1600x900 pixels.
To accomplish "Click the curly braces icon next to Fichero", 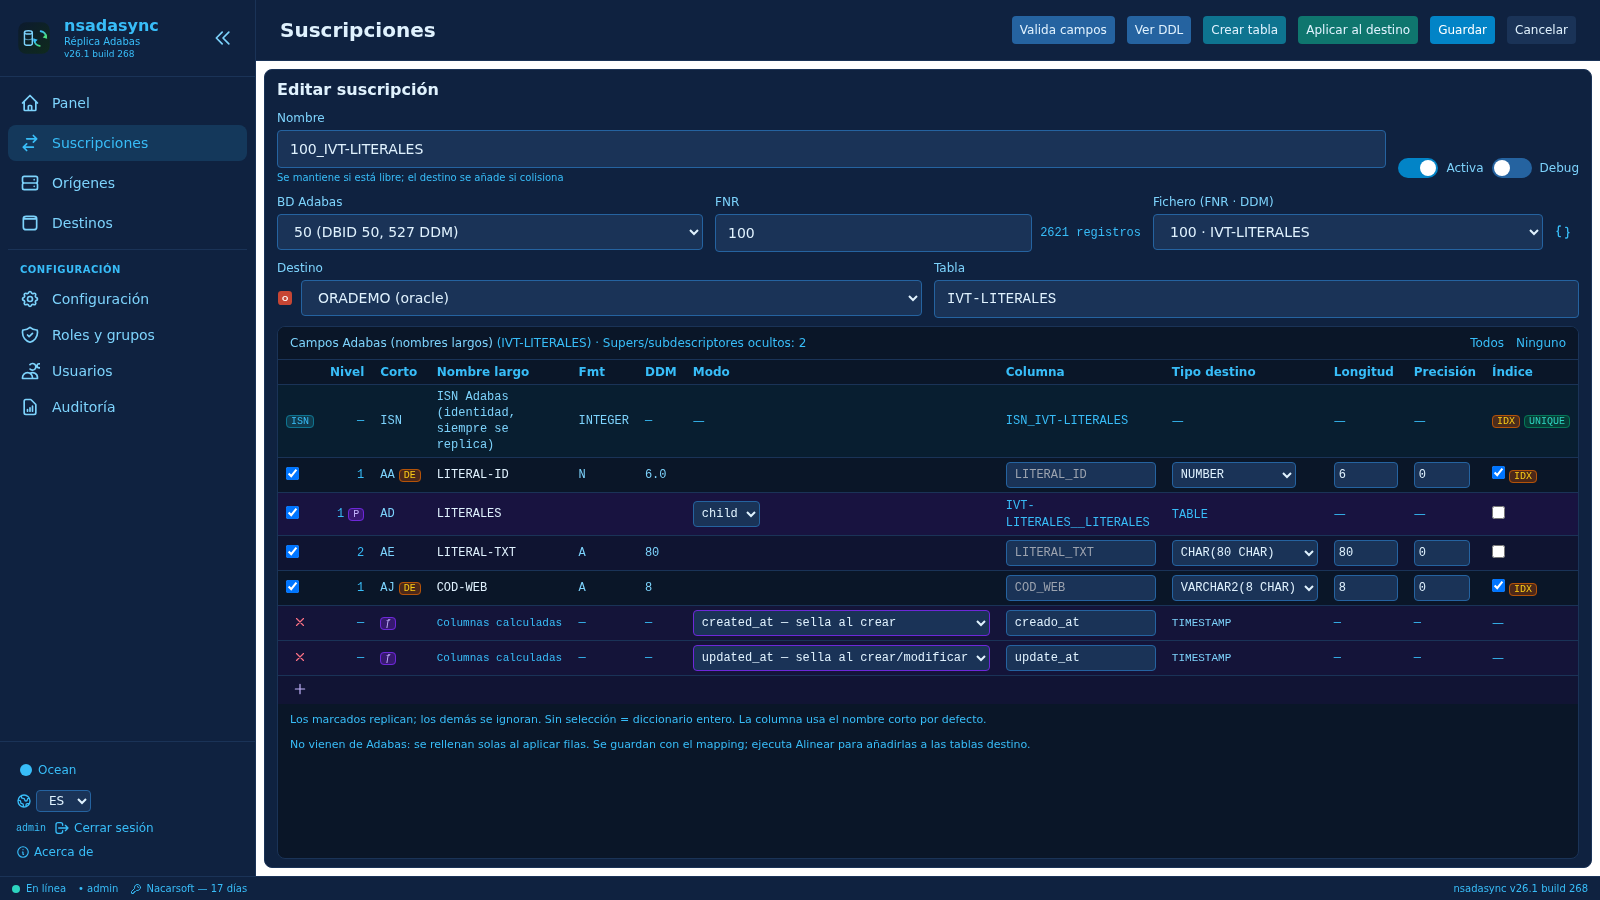I will click(x=1563, y=232).
